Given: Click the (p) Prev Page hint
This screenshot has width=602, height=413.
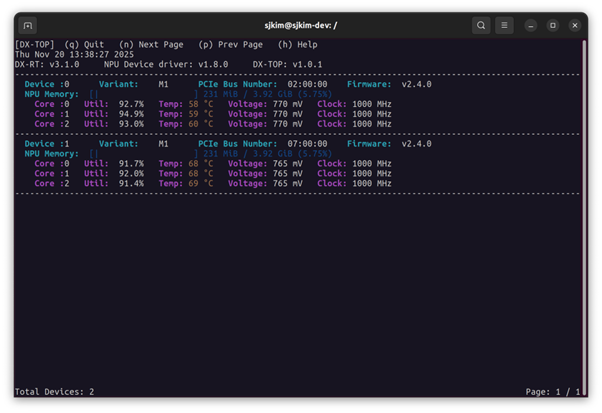Looking at the screenshot, I should pyautogui.click(x=231, y=45).
